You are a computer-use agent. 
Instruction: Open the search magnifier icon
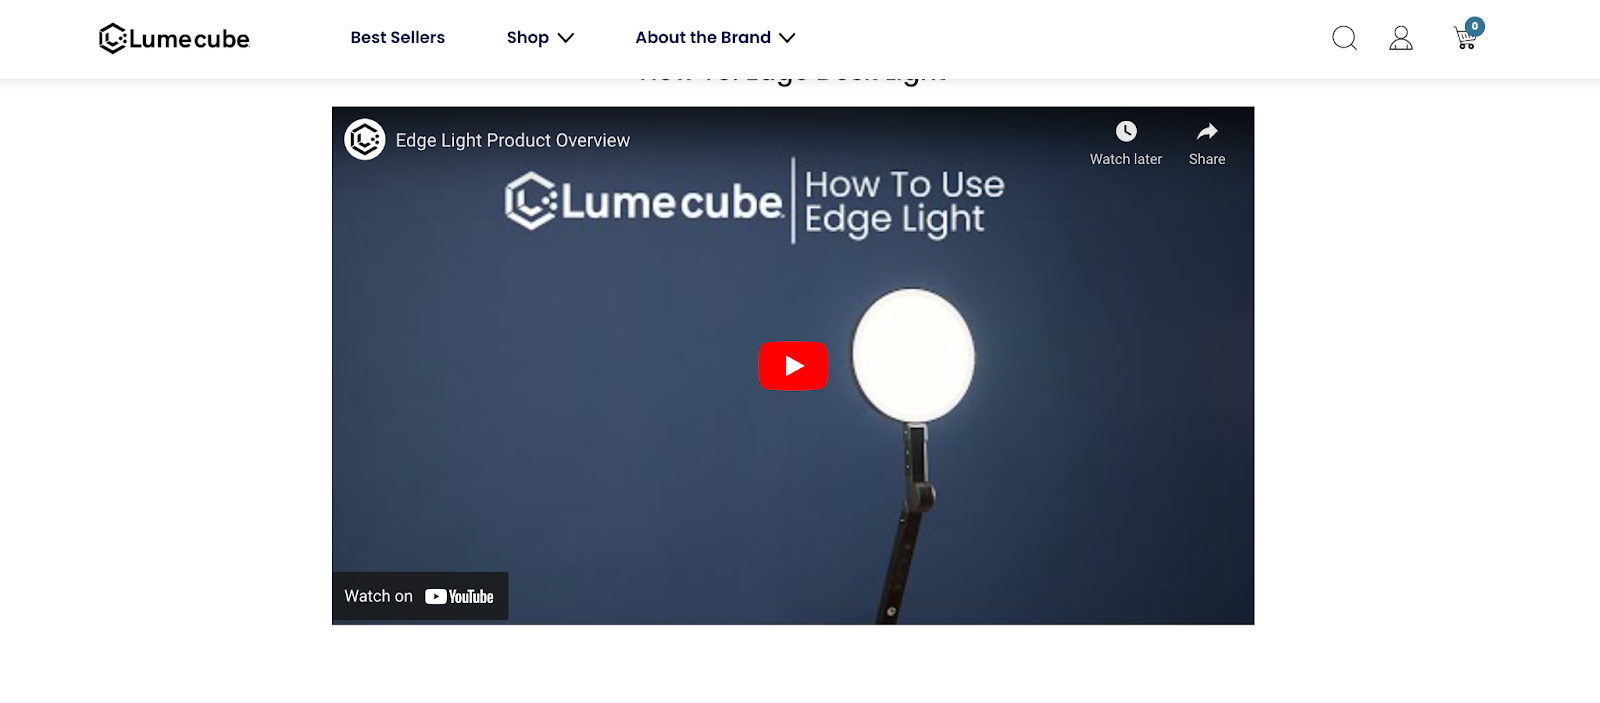click(1345, 38)
